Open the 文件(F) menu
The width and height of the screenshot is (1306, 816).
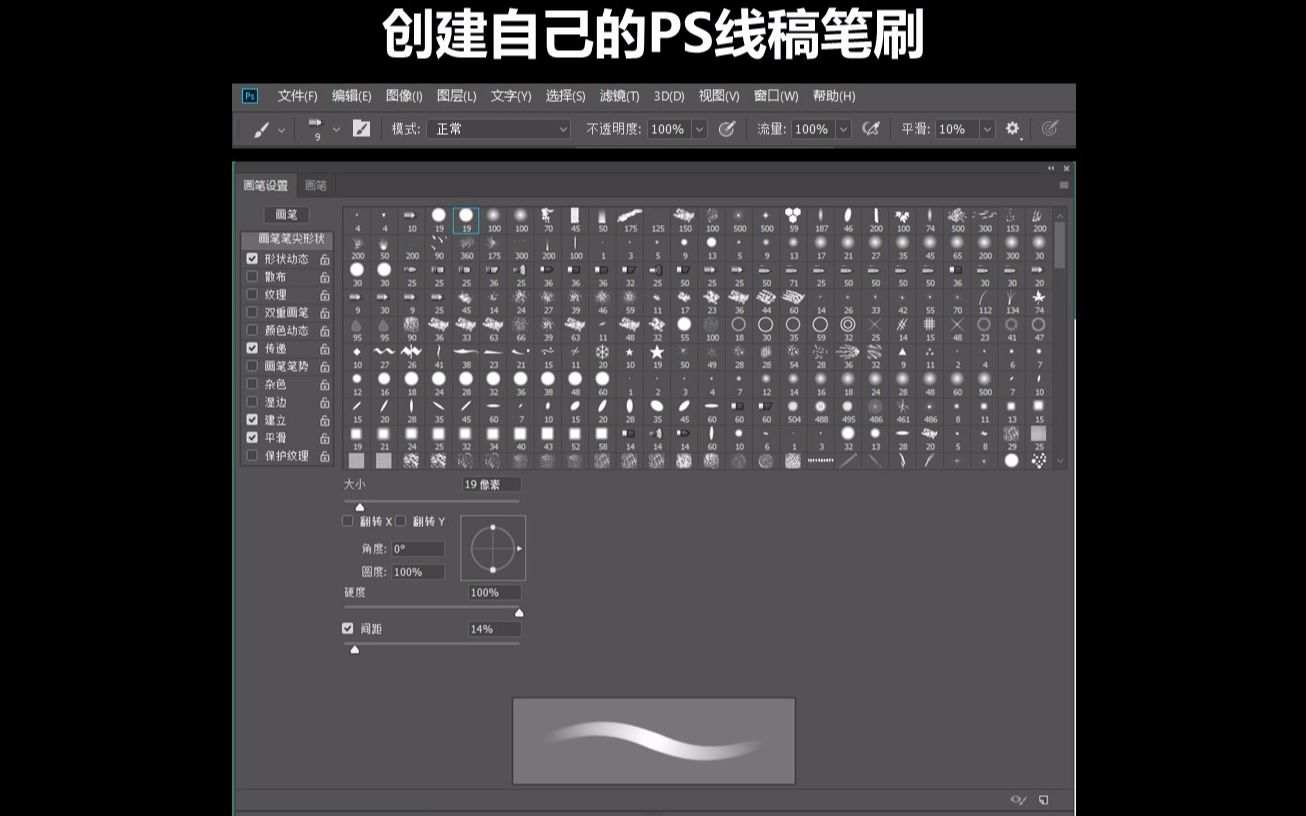tap(297, 96)
